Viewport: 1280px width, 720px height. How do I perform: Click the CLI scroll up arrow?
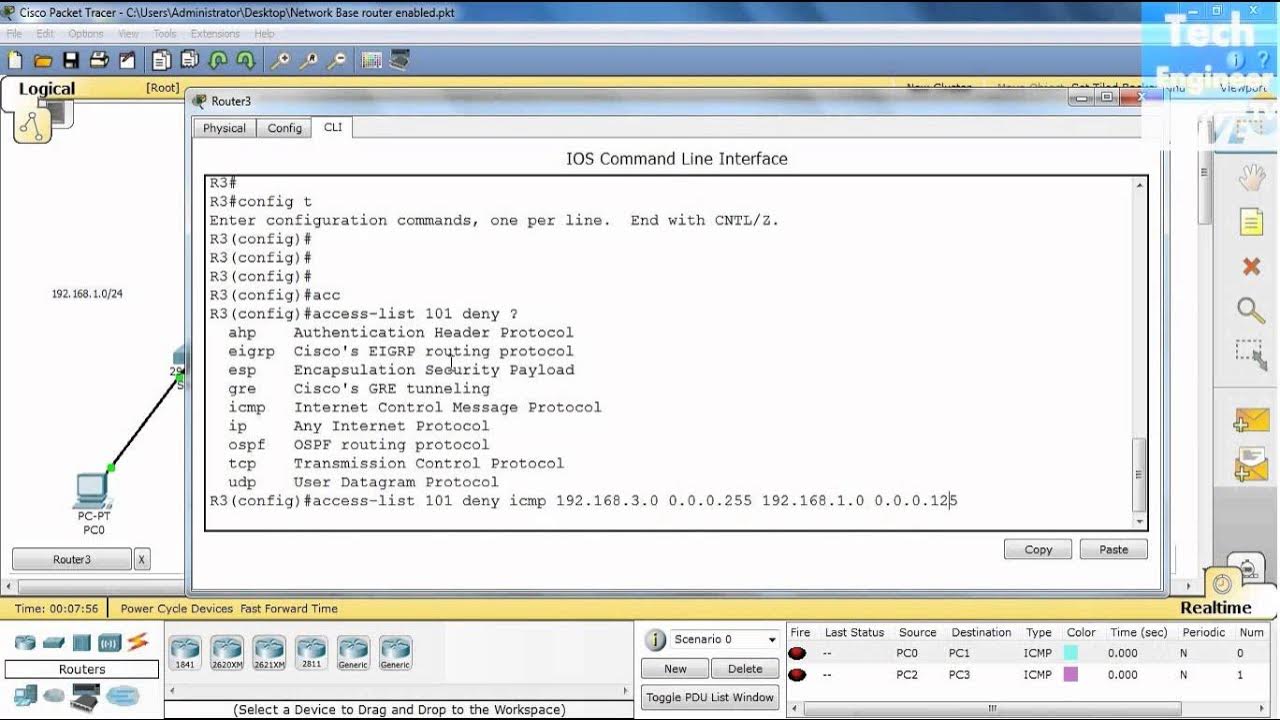click(x=1139, y=185)
